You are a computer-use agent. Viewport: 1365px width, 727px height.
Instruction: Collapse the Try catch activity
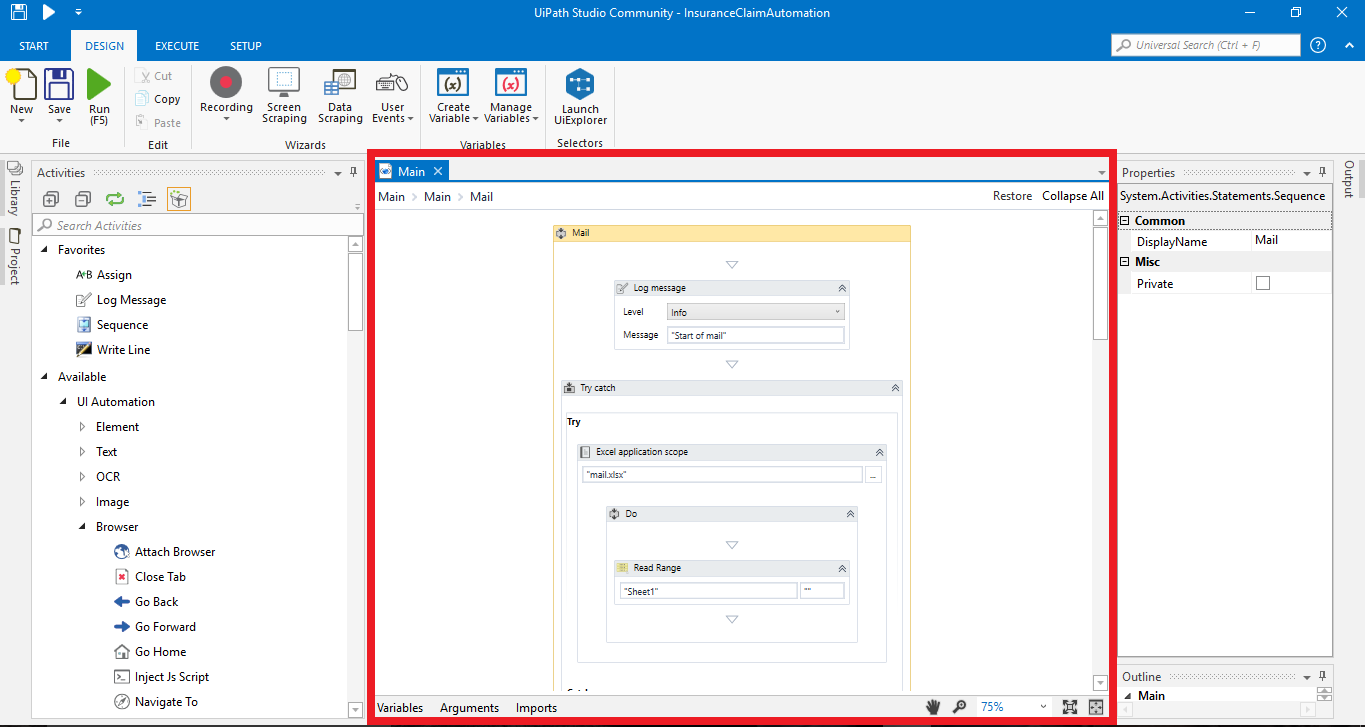coord(895,388)
